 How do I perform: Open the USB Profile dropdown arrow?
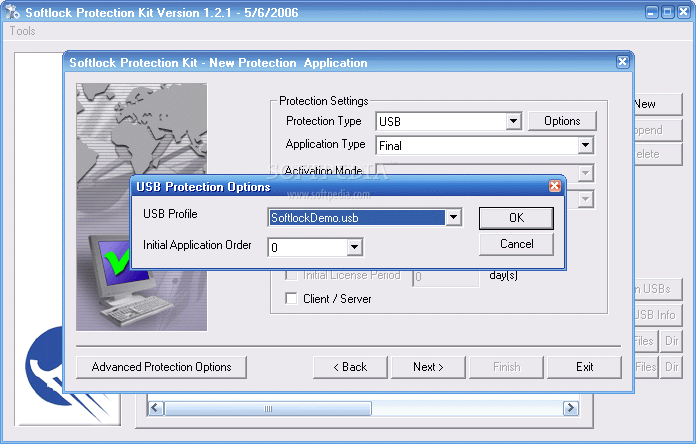coord(453,218)
